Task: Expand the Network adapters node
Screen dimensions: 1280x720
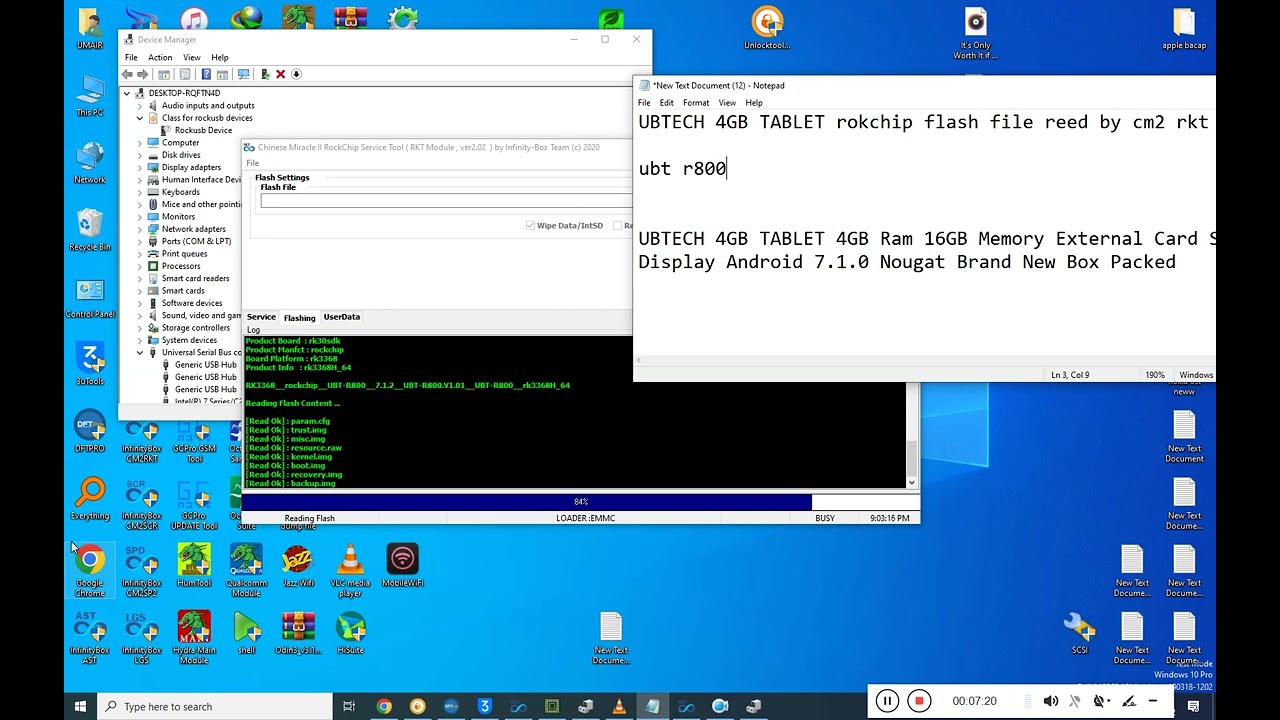Action: pos(140,229)
